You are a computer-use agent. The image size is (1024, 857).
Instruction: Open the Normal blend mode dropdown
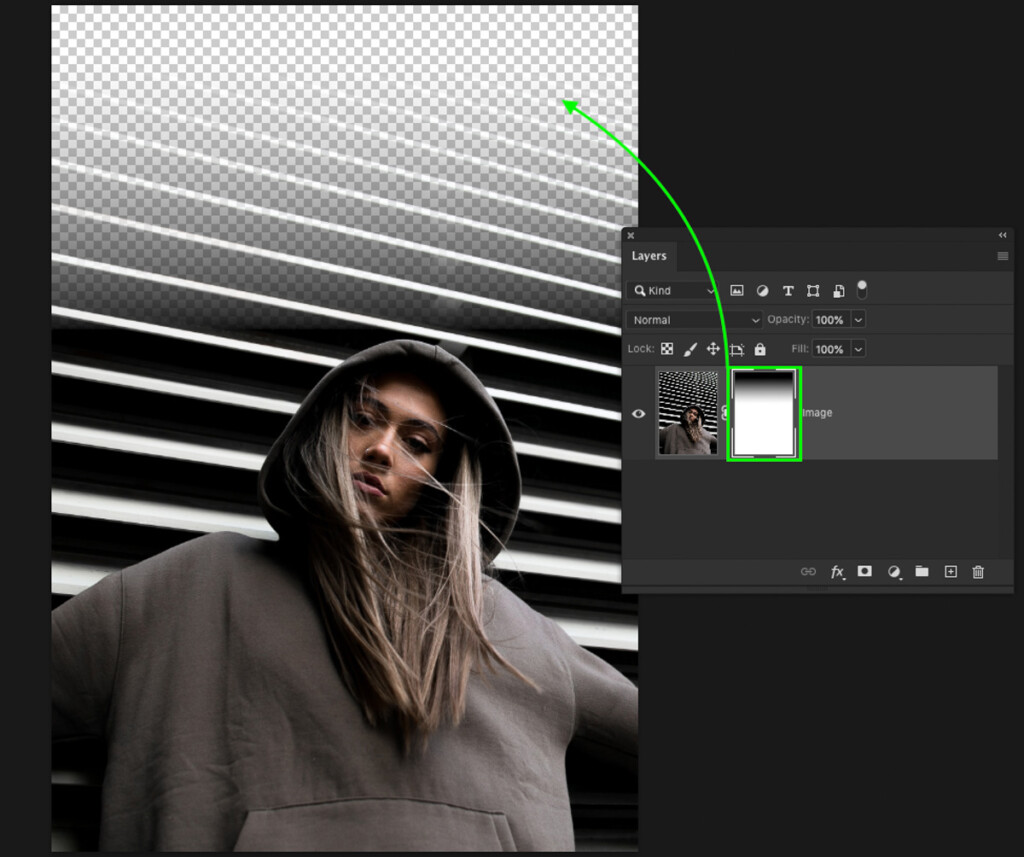694,320
